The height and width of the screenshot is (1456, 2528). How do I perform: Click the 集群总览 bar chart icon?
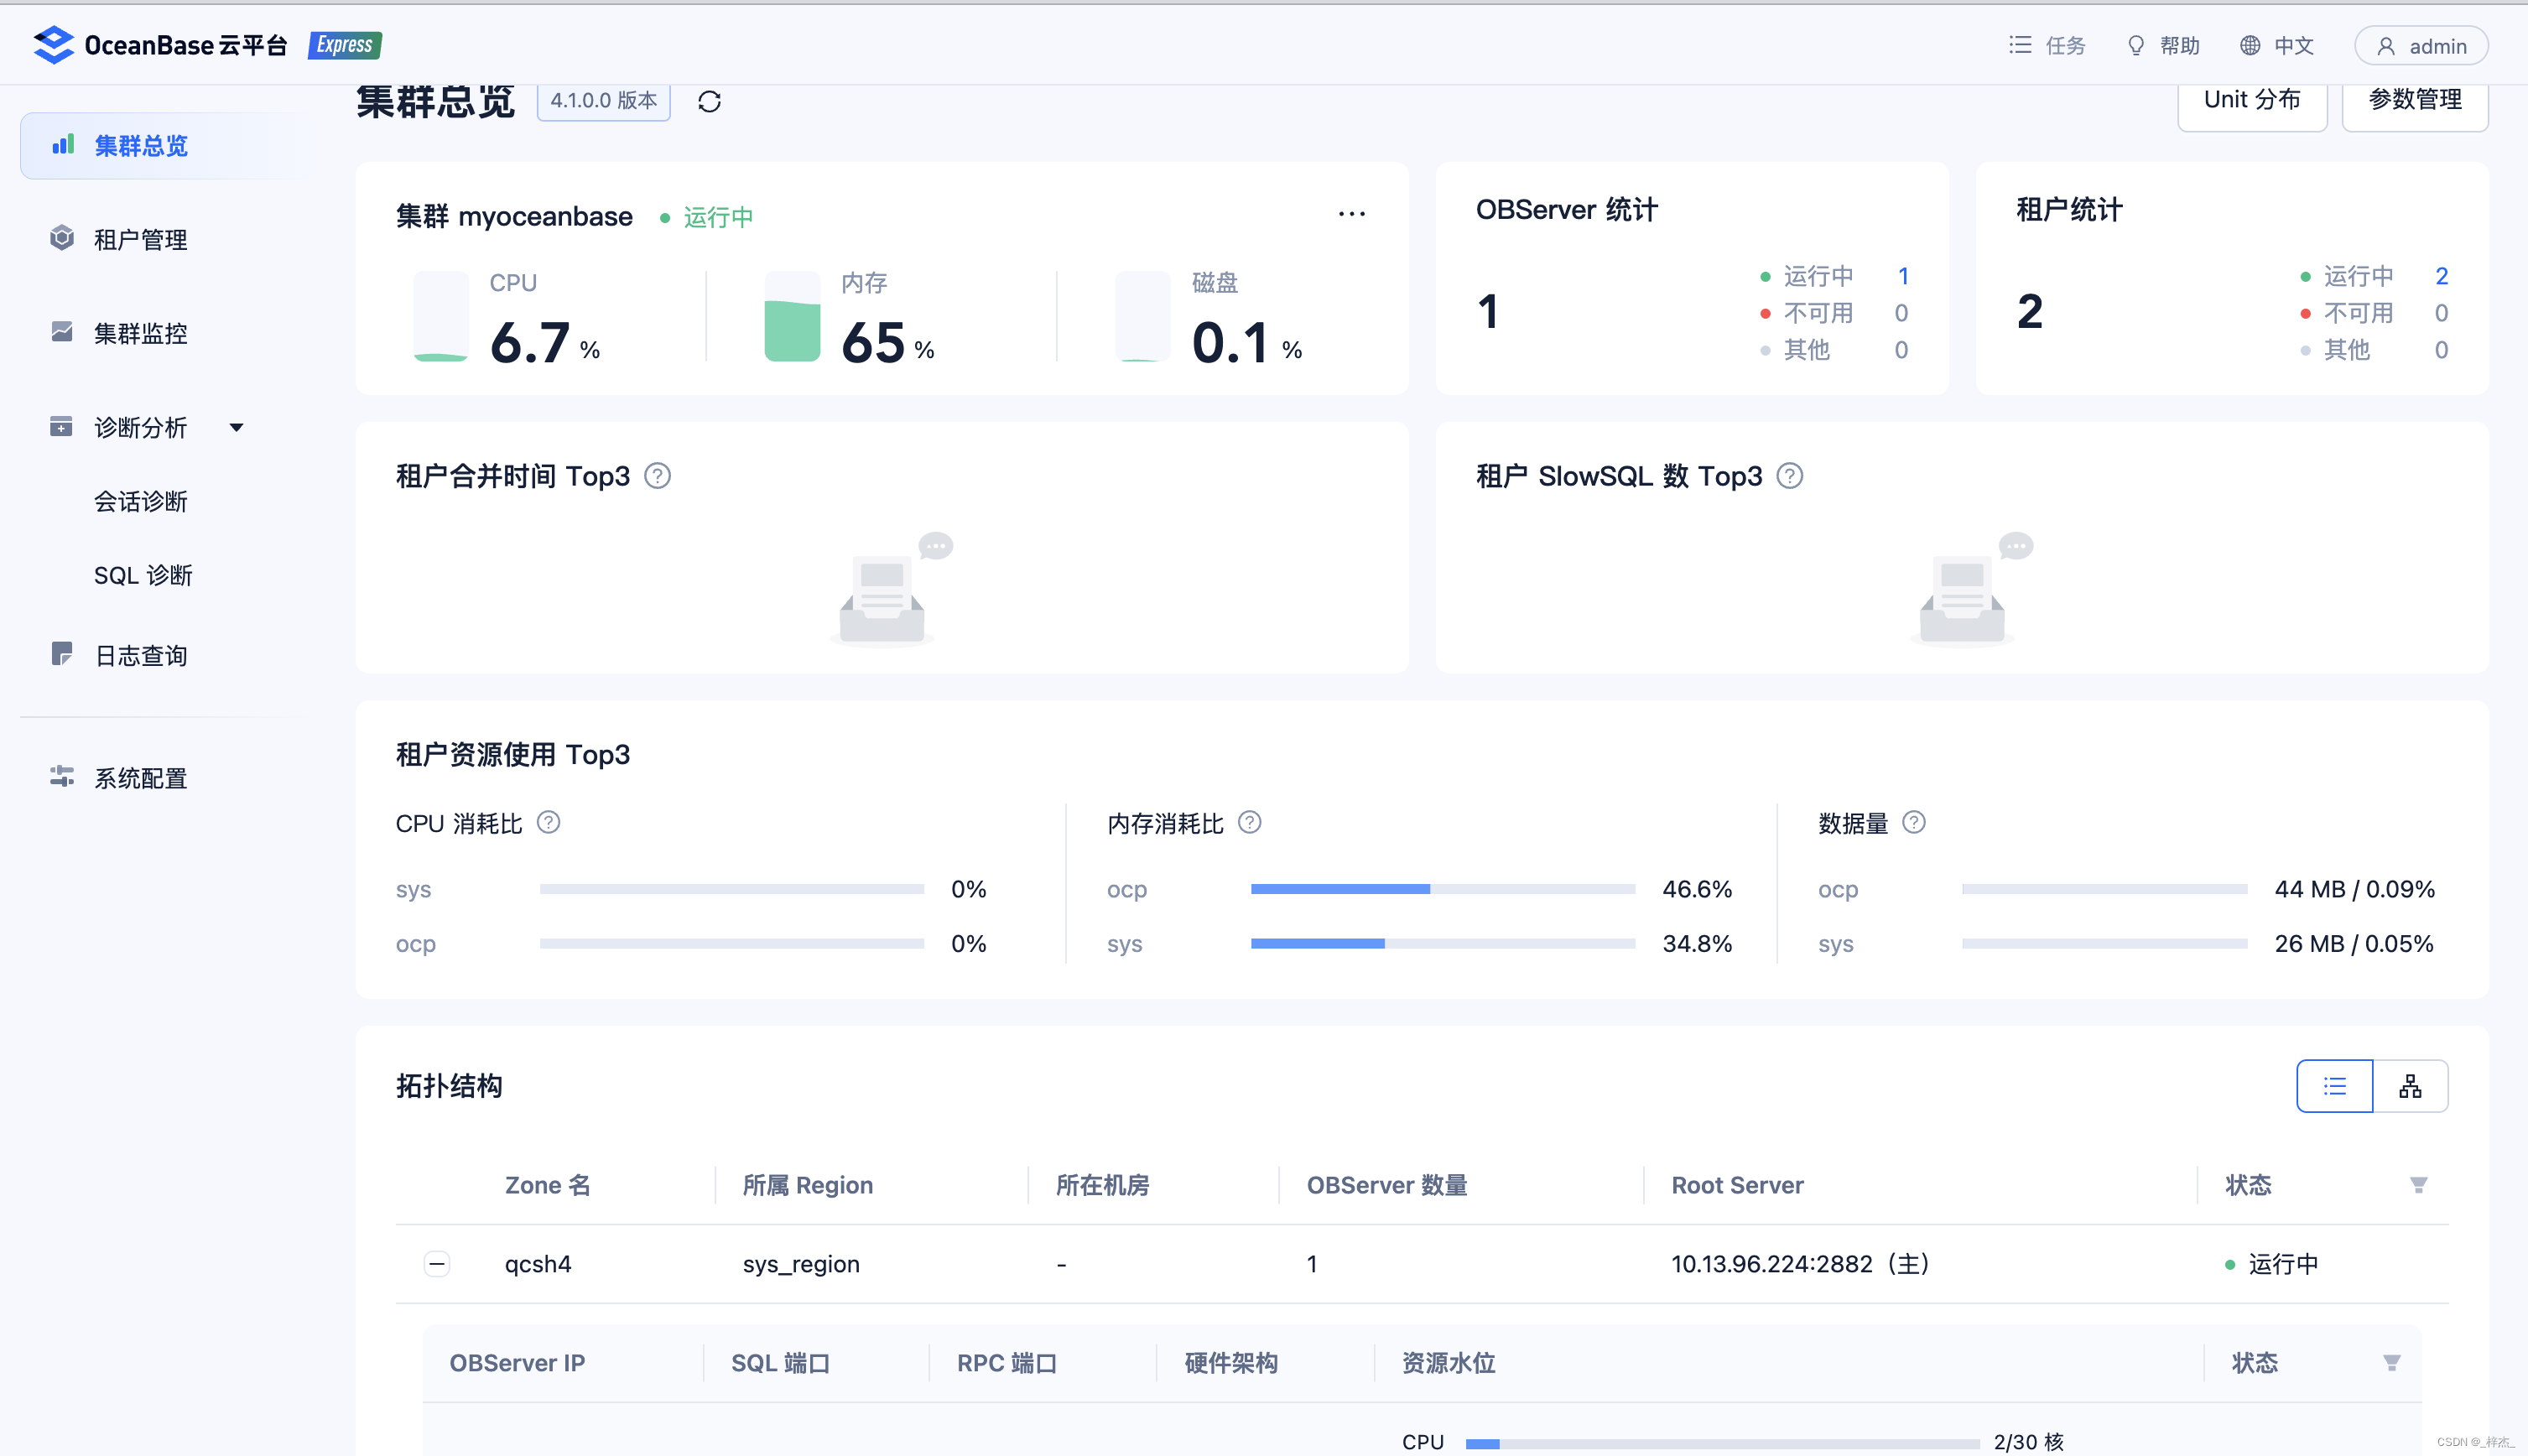(63, 145)
